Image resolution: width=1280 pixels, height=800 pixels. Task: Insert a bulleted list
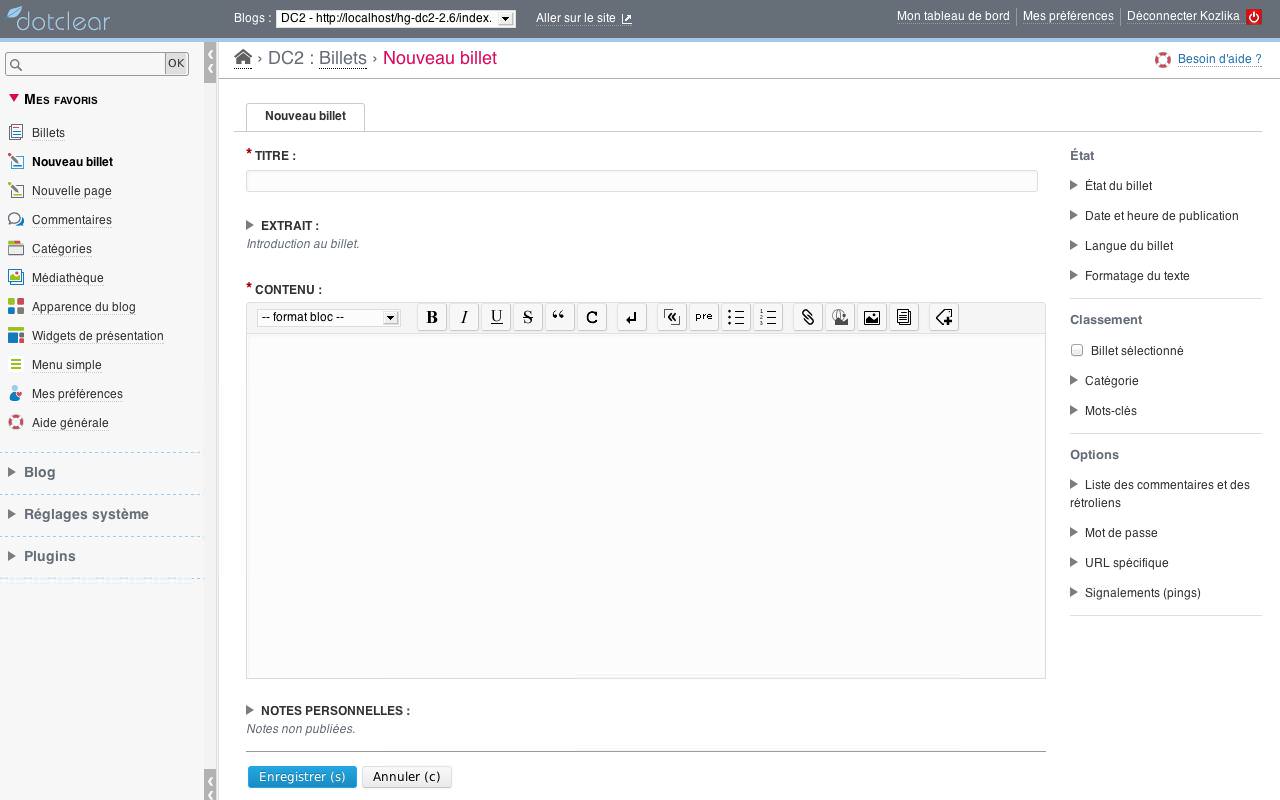[x=736, y=317]
